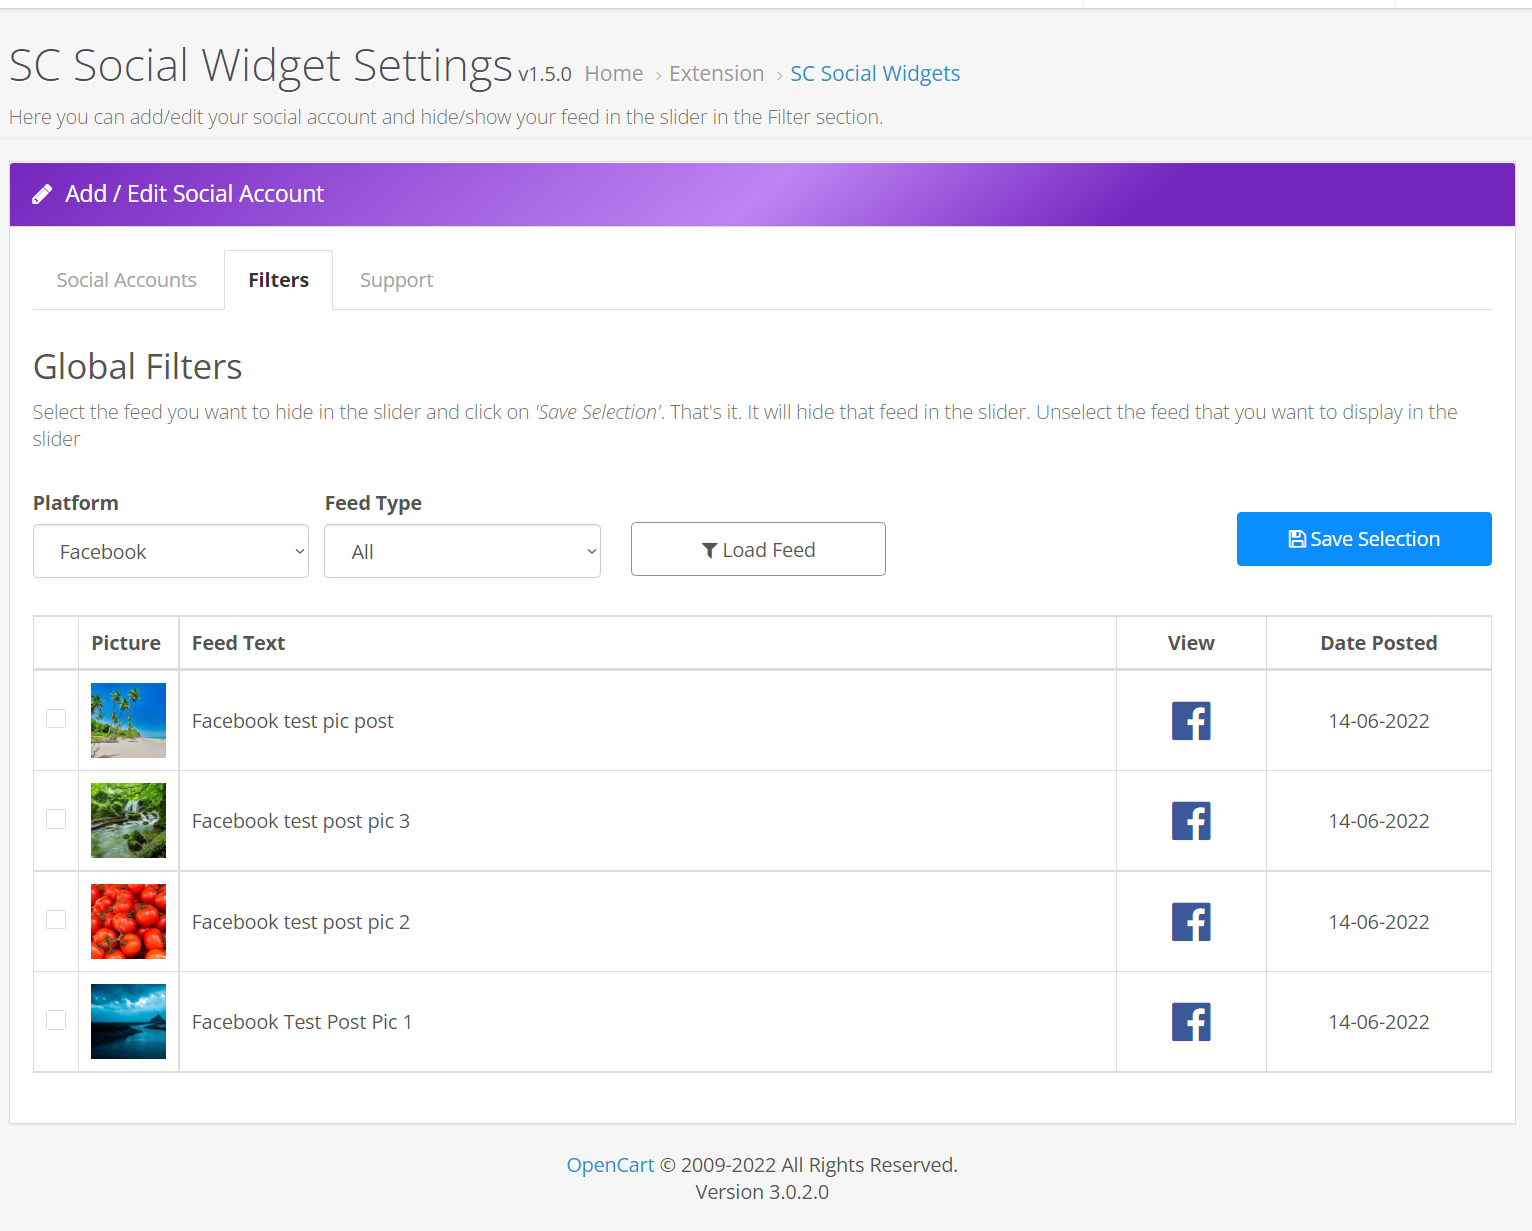Click Facebook icon for 'test post pic 3'
Screen dimensions: 1532x1231
(1191, 821)
